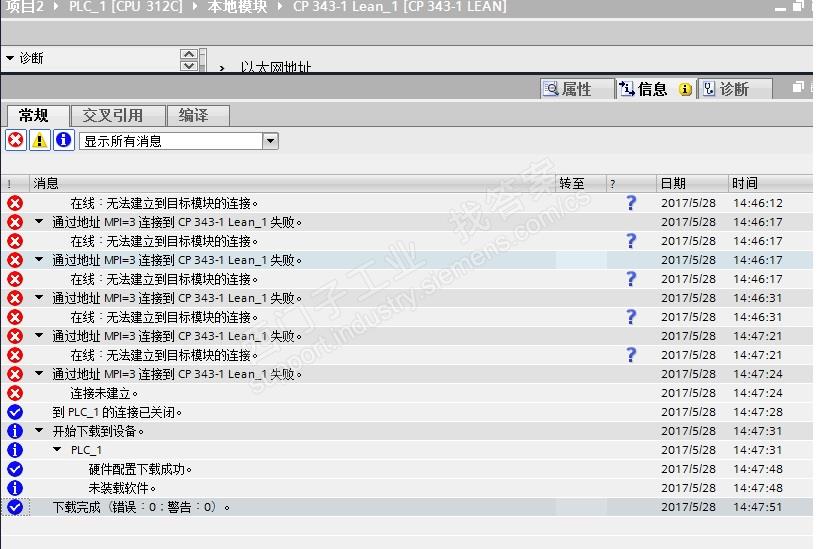Click info icon of 未装载软件 row
The width and height of the screenshot is (819, 549).
[15, 488]
